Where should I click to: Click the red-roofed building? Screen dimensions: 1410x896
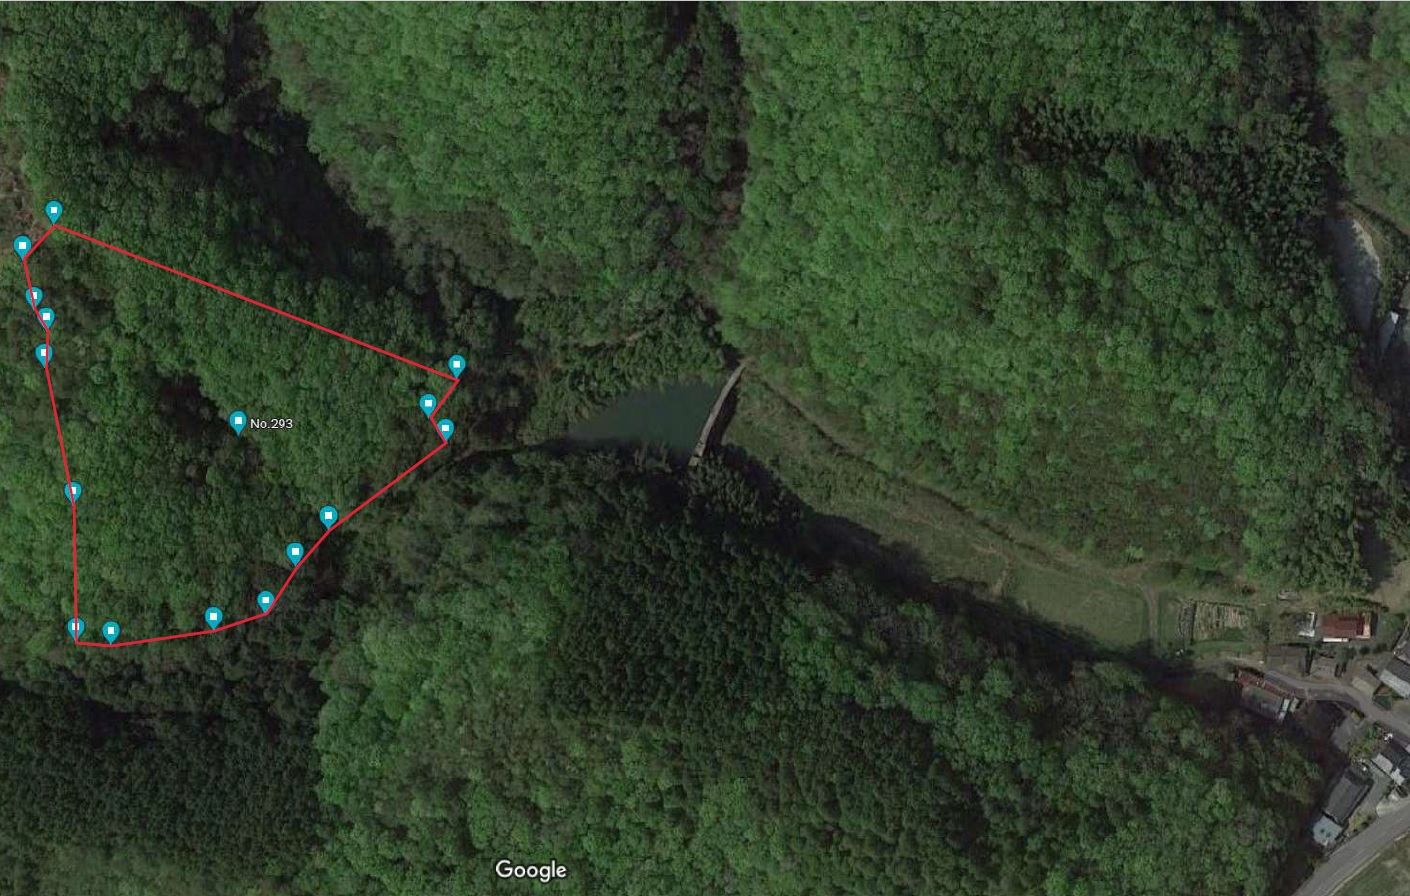pos(1346,627)
